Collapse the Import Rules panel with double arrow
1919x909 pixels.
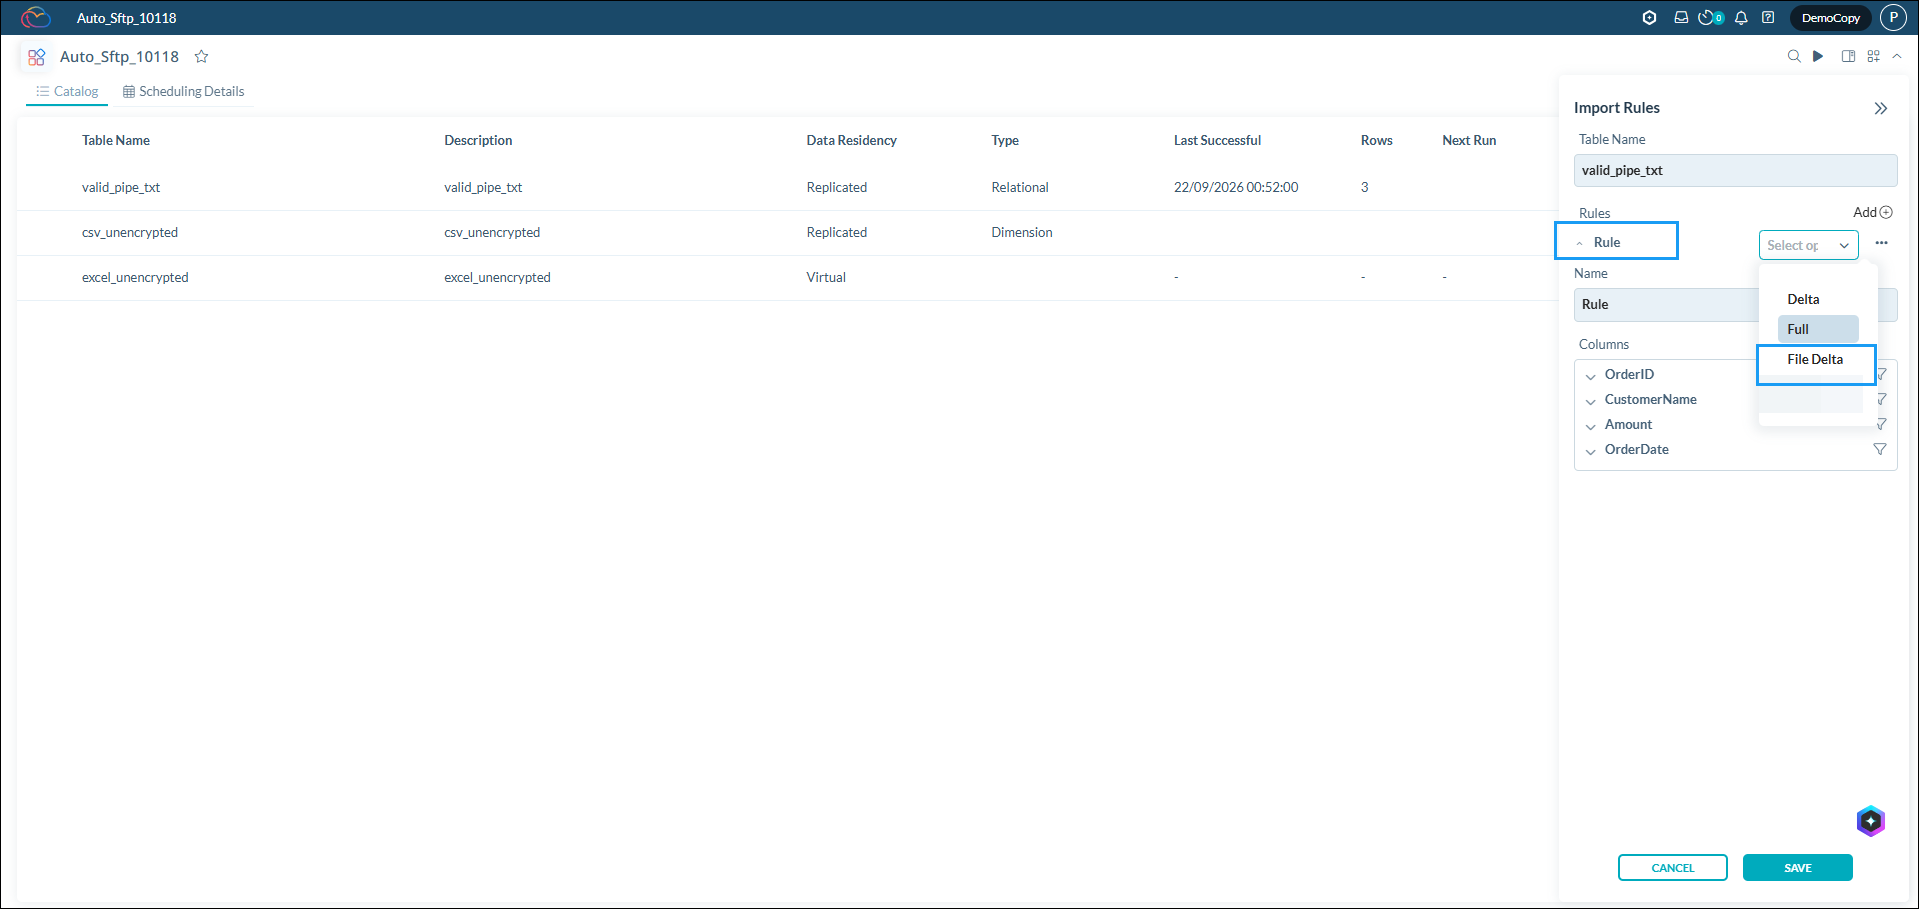(1881, 108)
